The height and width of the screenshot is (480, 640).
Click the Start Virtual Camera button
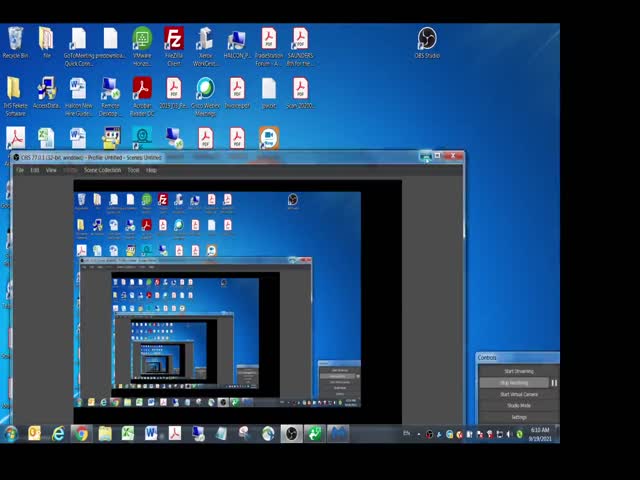coord(518,394)
